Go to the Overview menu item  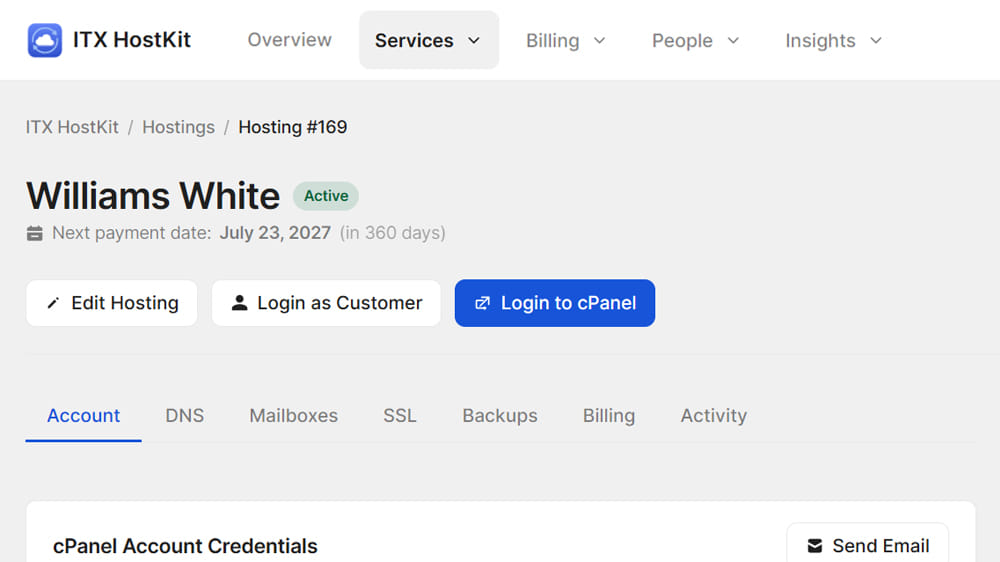point(290,40)
